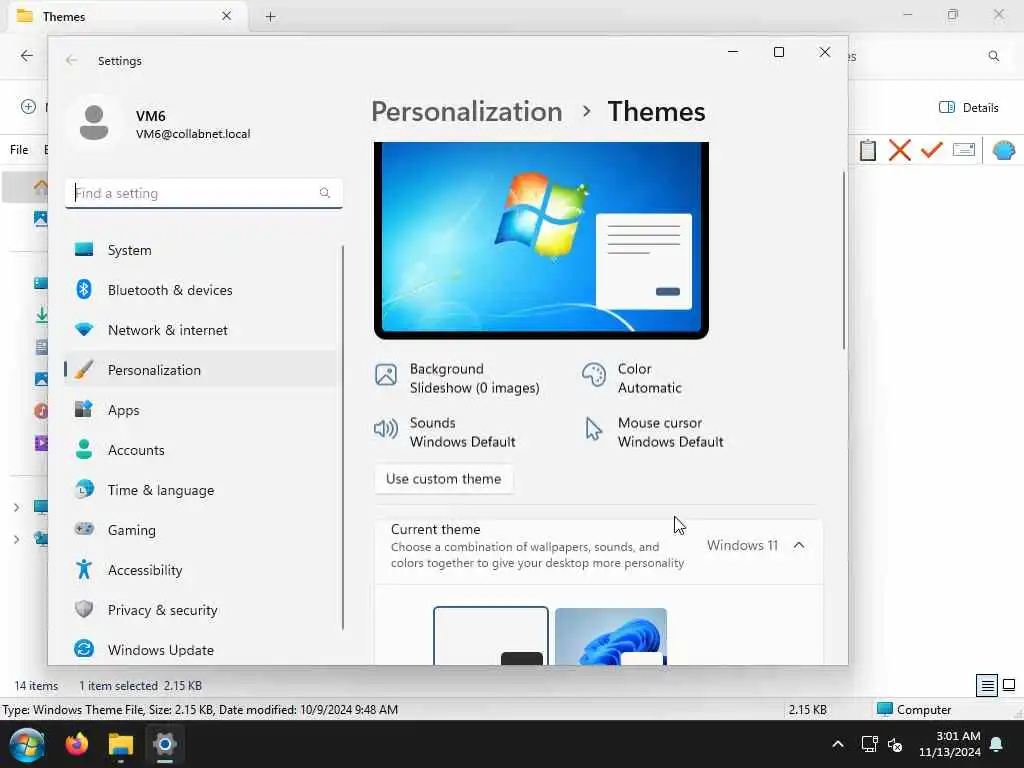
Task: Open notification bell in taskbar
Action: pos(997,744)
